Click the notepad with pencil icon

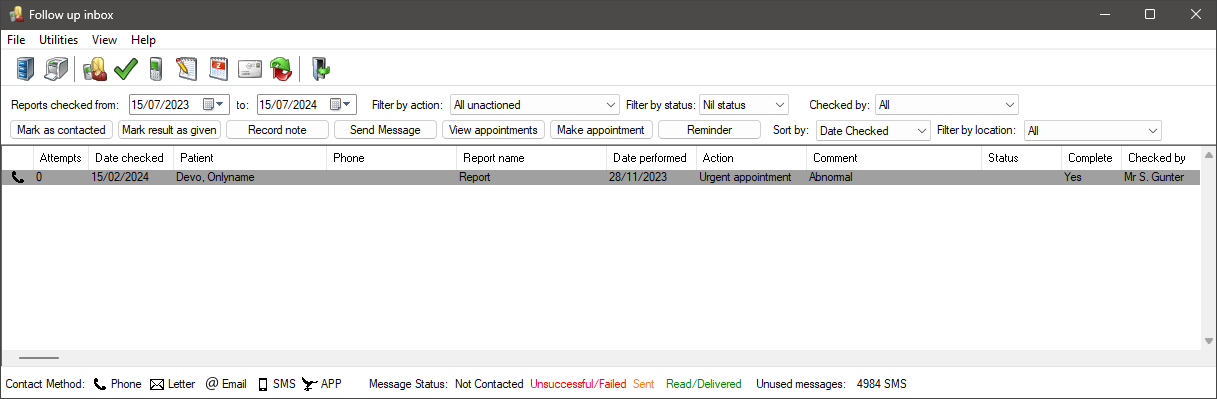point(187,69)
